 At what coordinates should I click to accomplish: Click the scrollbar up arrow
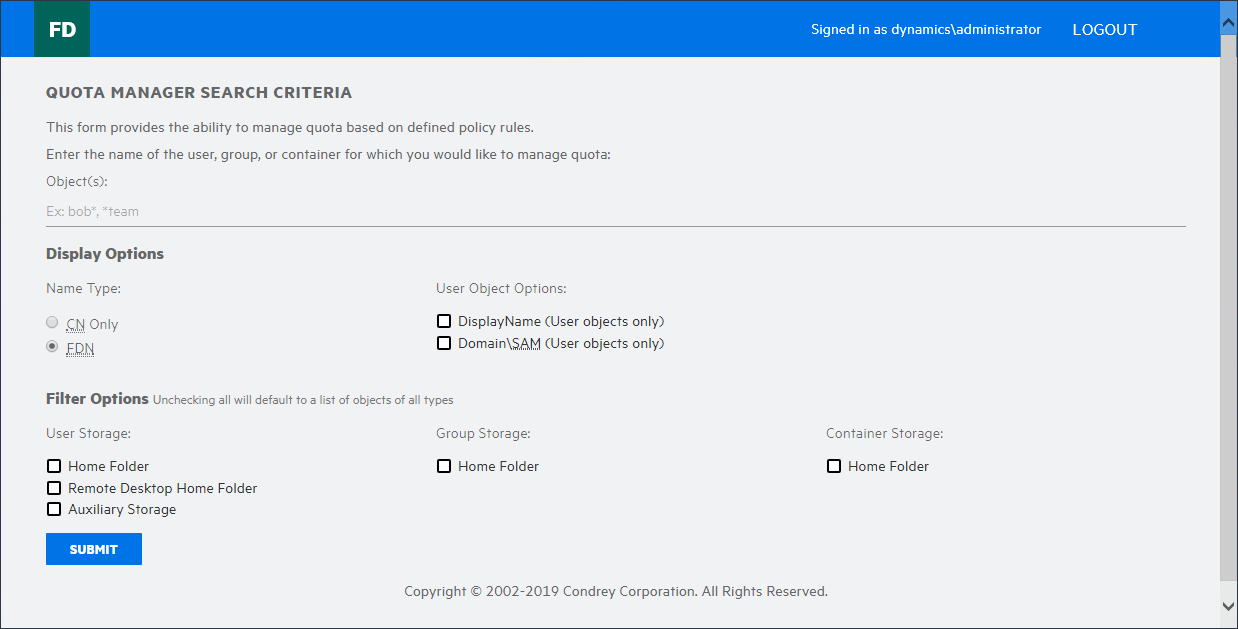coord(1228,20)
